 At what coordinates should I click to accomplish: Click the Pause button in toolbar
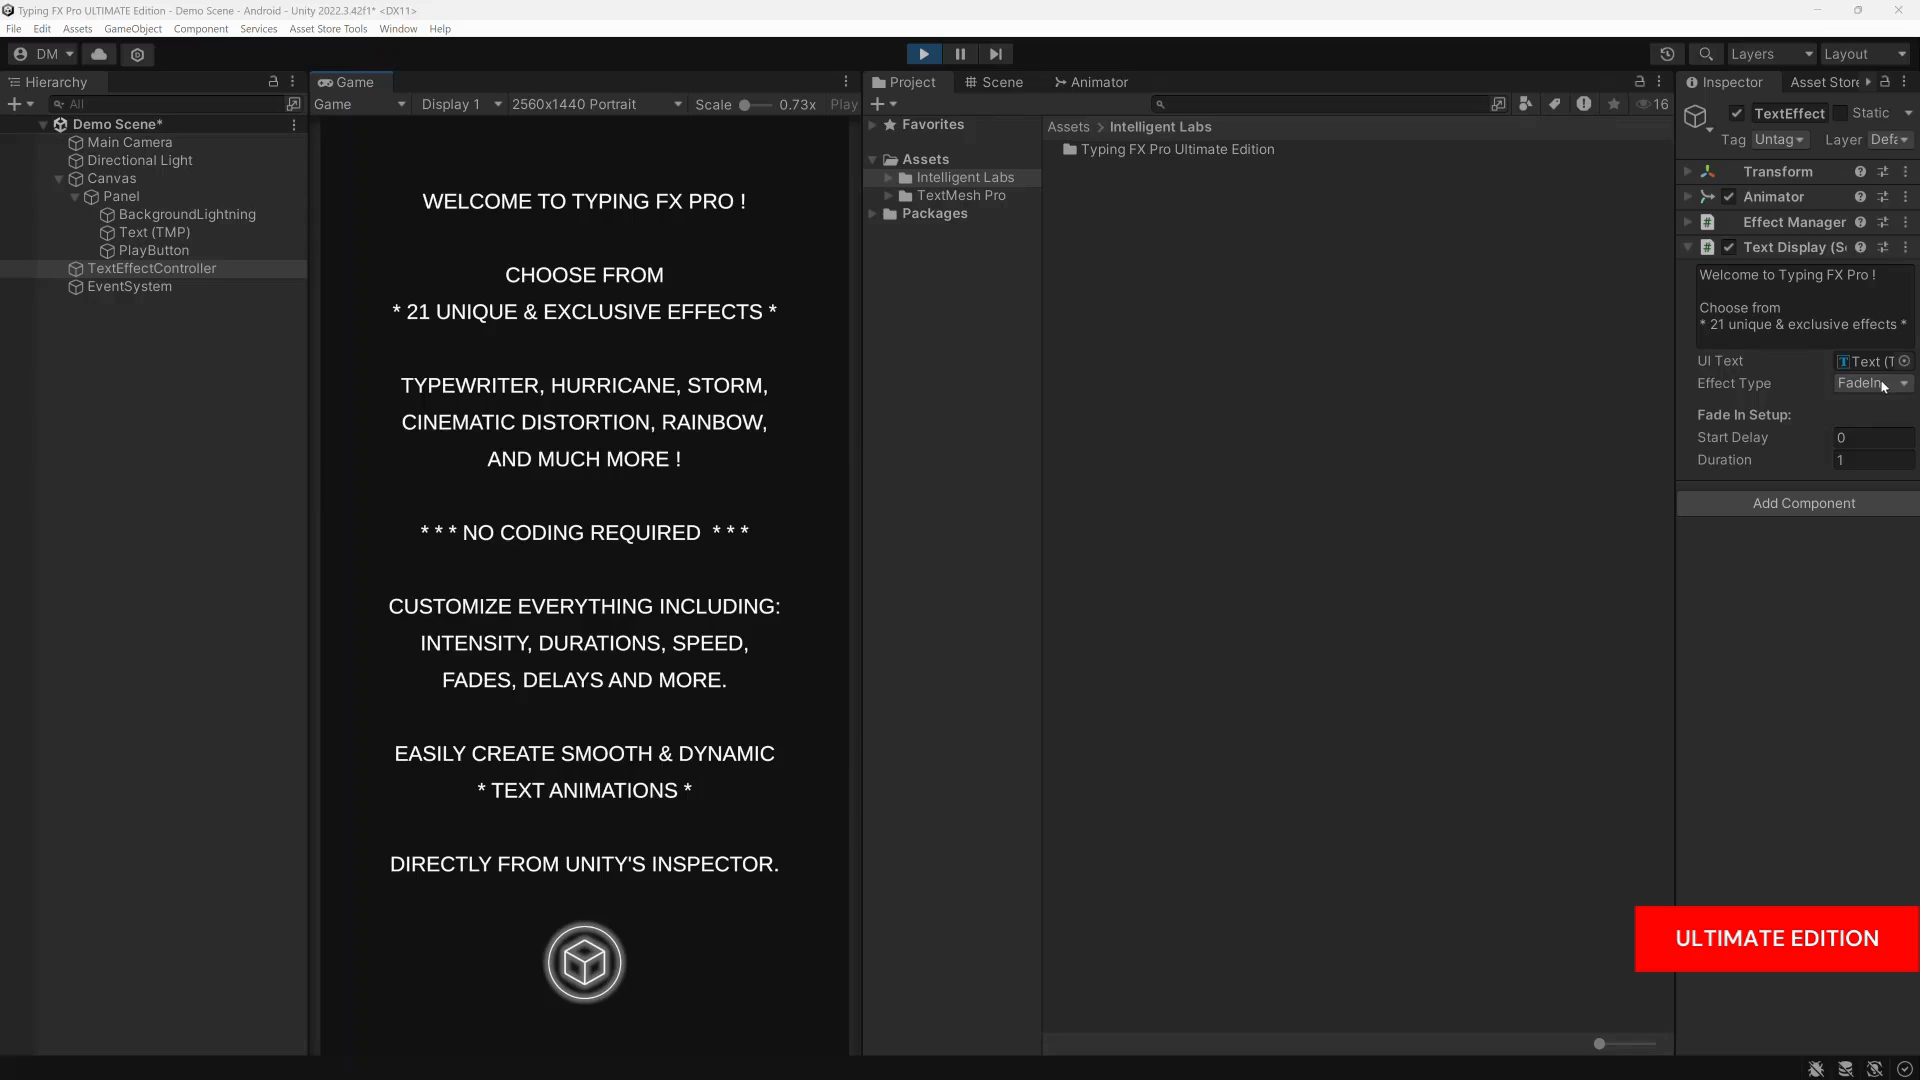960,54
